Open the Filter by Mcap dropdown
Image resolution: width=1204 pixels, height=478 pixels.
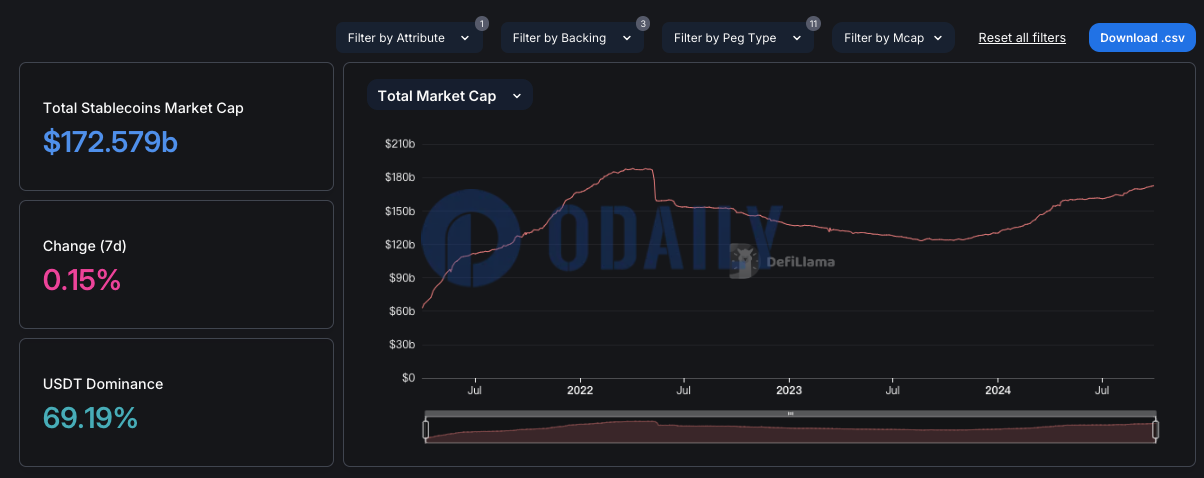[x=893, y=38]
